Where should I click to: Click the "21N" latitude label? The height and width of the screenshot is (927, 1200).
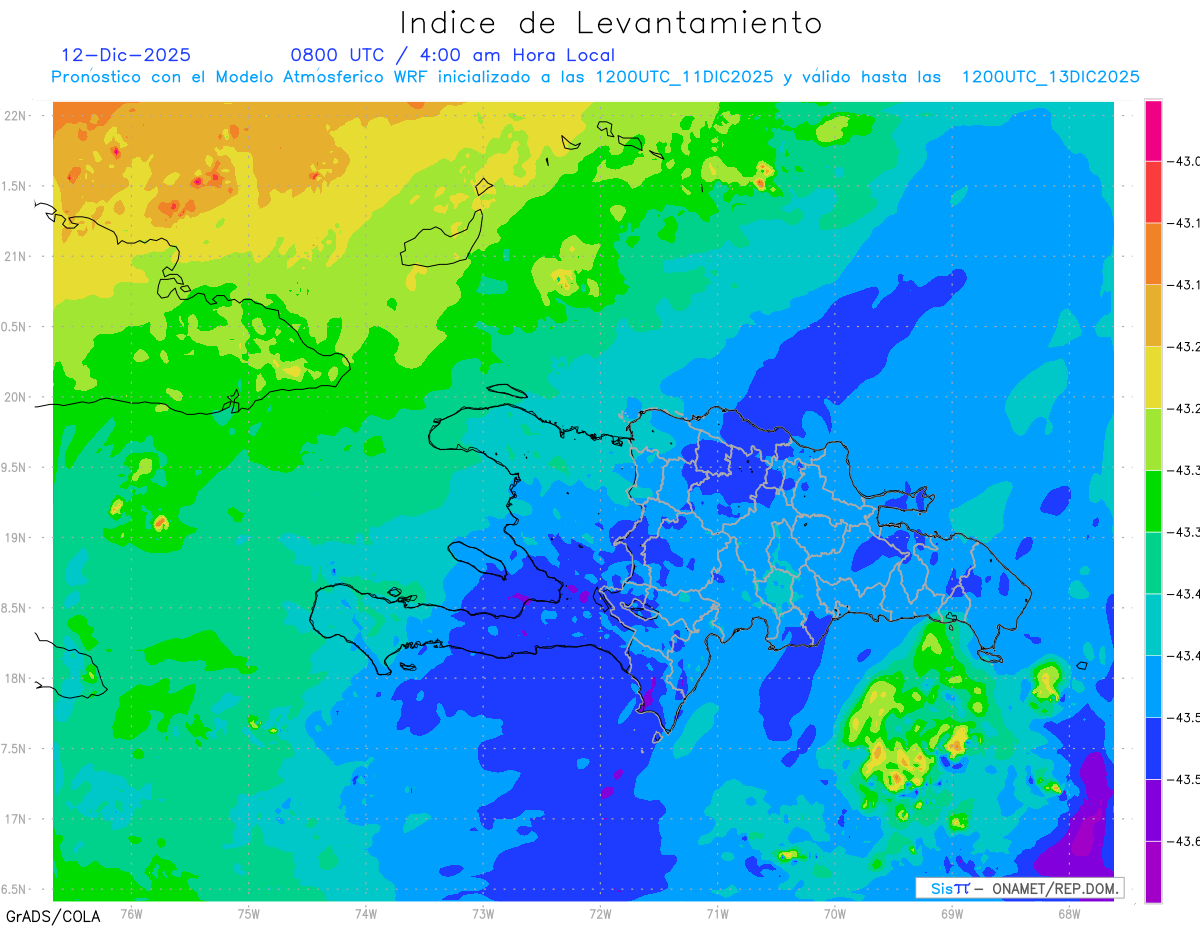click(15, 256)
